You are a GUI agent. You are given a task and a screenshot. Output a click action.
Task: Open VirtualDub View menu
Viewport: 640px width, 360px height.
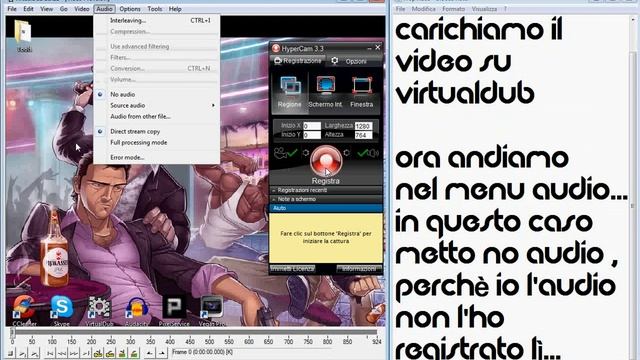point(47,9)
